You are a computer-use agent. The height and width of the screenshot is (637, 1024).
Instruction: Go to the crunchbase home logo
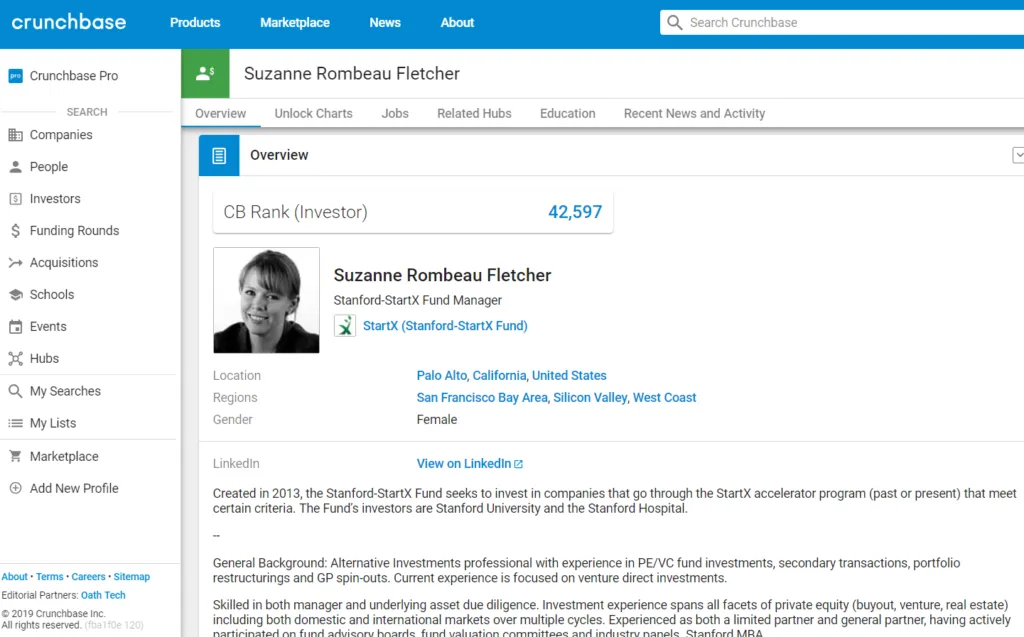coord(69,22)
